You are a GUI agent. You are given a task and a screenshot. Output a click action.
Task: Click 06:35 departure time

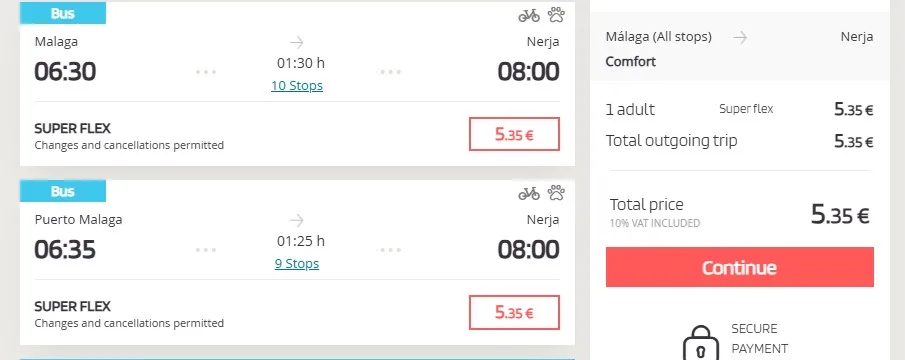point(65,250)
